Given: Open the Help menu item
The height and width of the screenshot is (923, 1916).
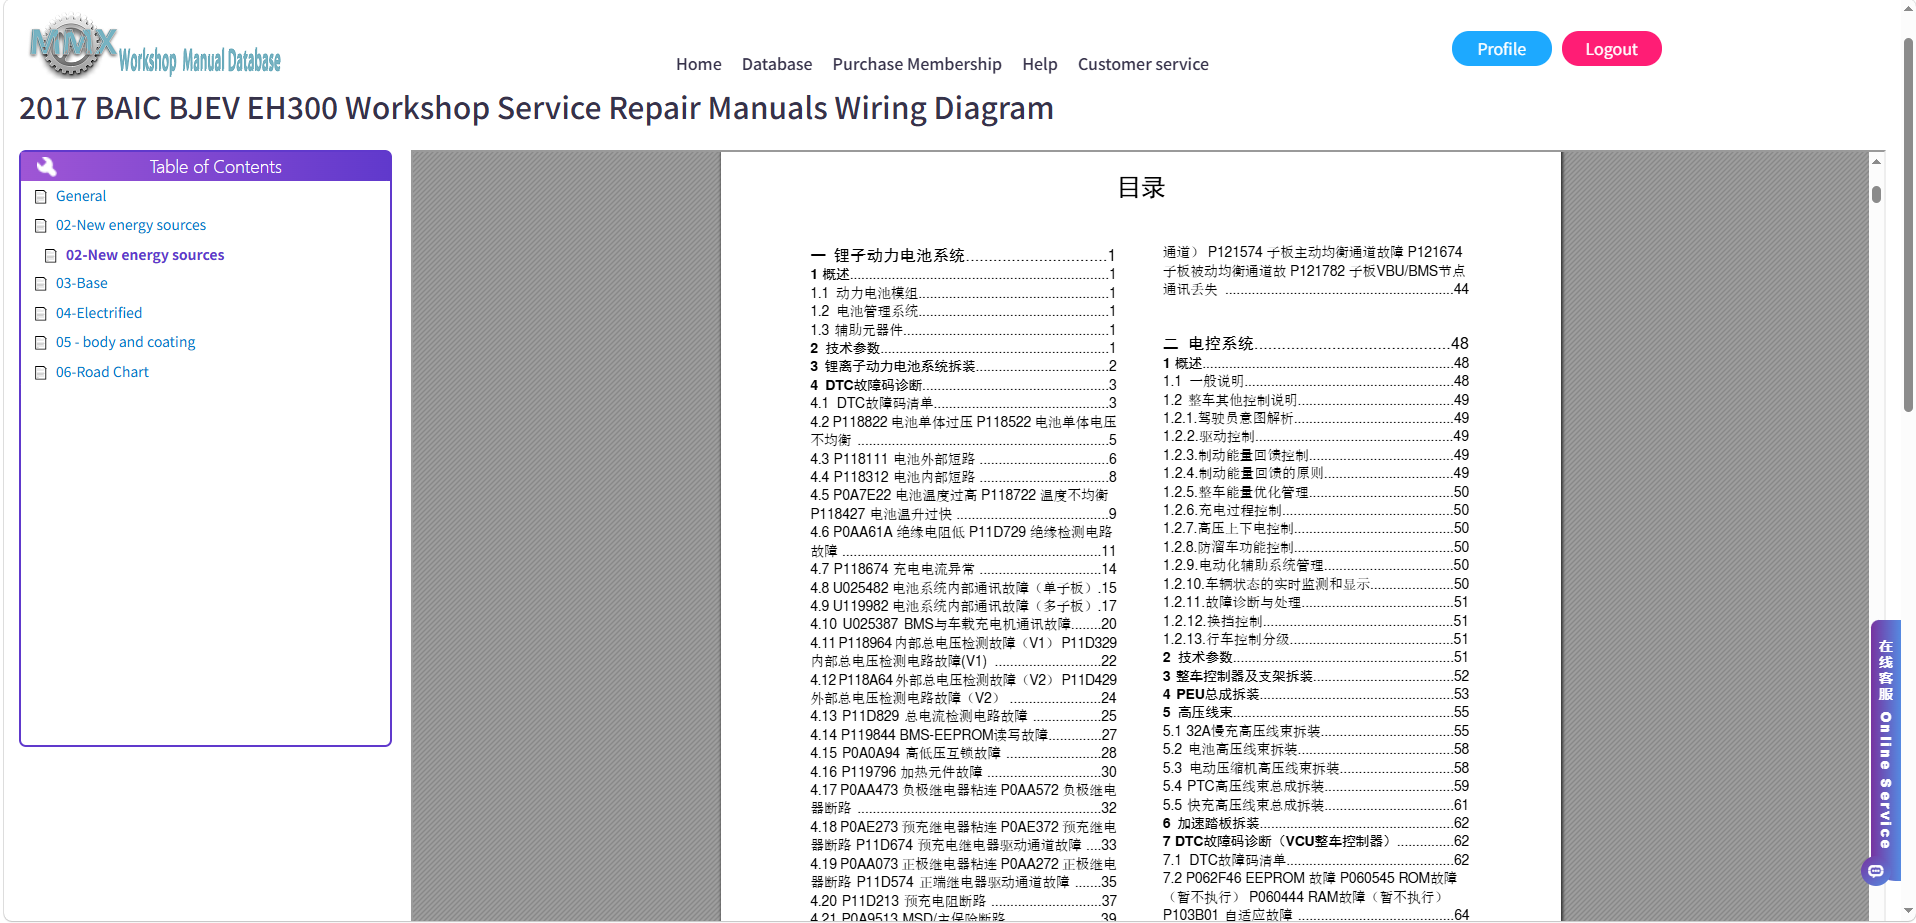Looking at the screenshot, I should pos(1039,64).
